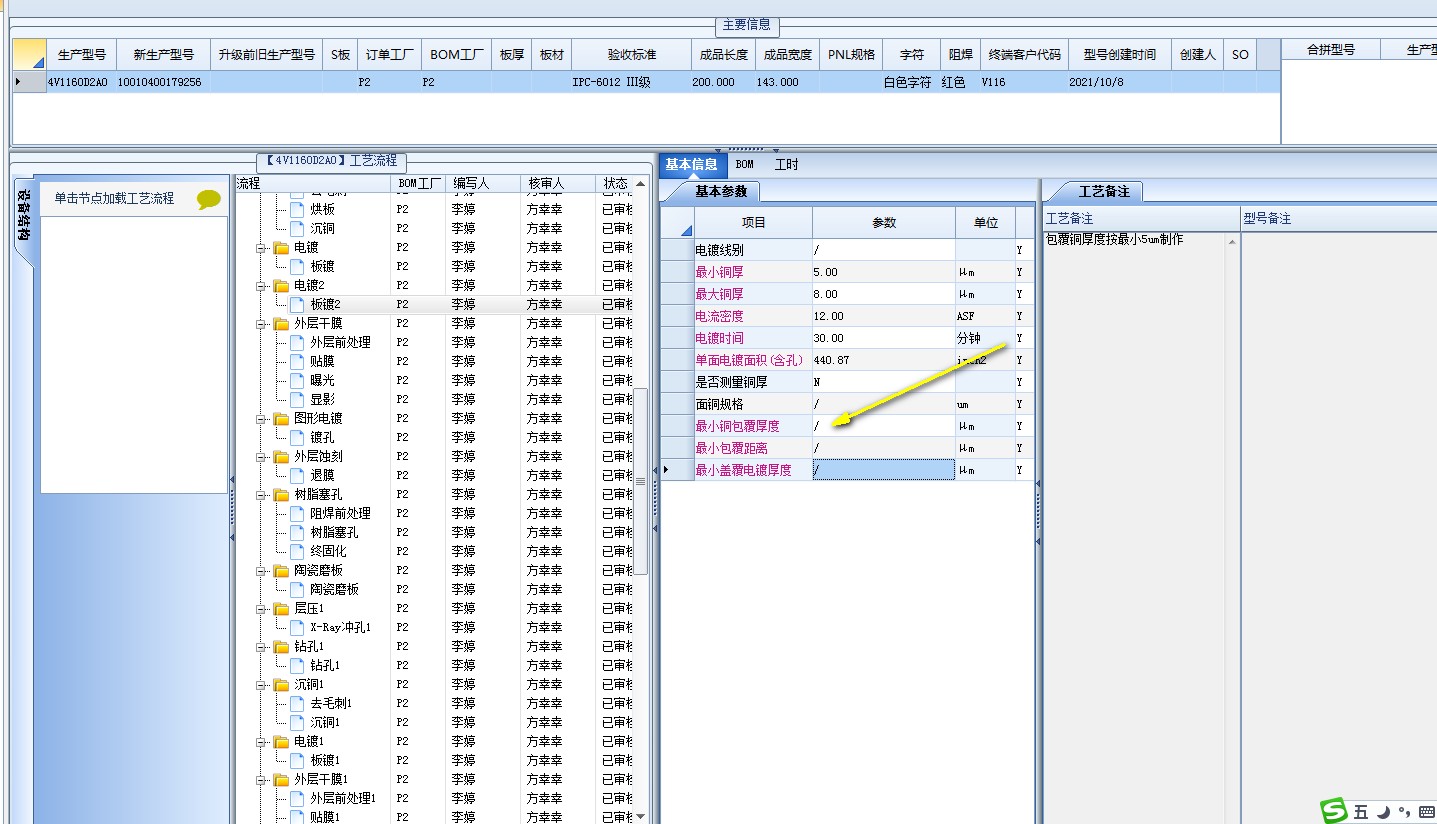Collapse the 外层干膜1 tree node
This screenshot has height=824, width=1437.
point(262,780)
